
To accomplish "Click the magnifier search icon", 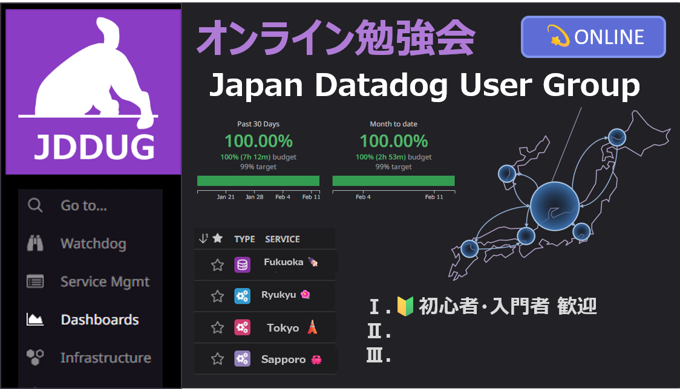I will click(35, 205).
